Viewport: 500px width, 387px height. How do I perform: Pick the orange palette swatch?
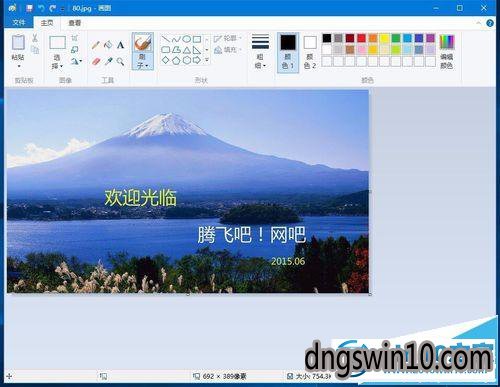click(373, 38)
